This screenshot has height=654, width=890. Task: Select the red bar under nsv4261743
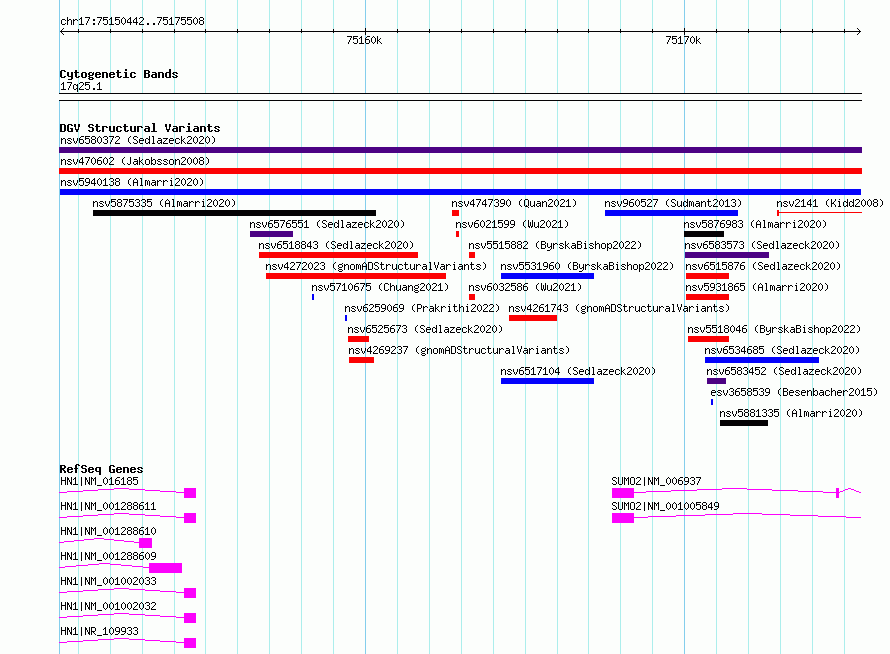[x=533, y=318]
